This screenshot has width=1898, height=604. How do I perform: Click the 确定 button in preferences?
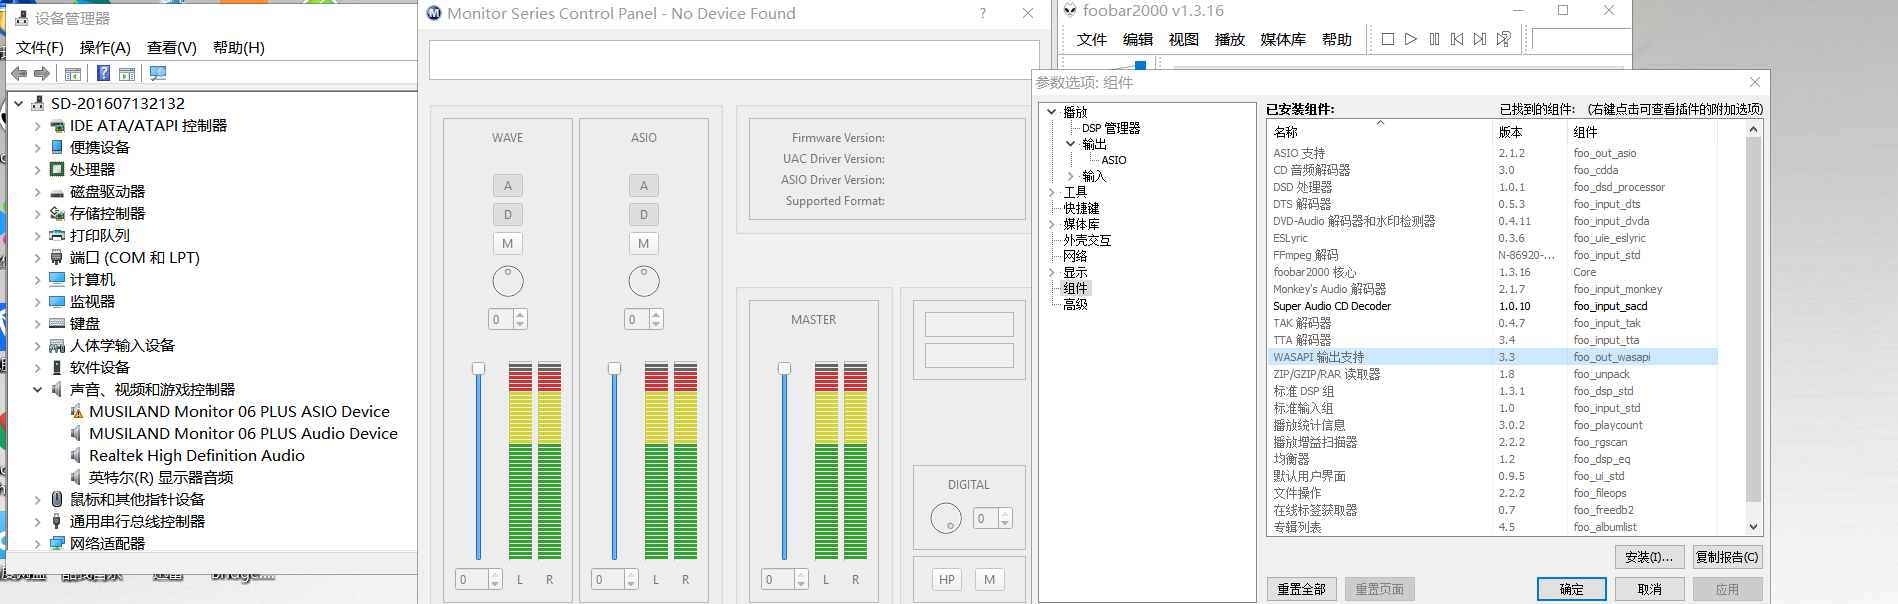coord(1572,589)
